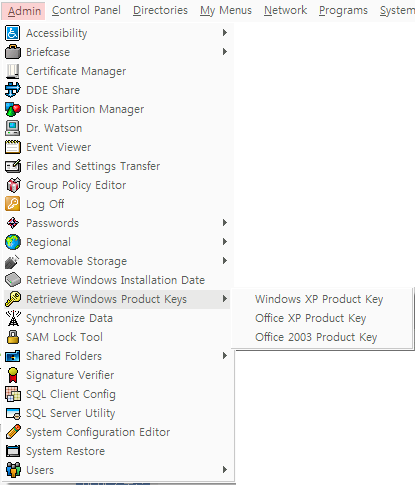Expand the Users submenu arrow
Screen dimensions: 415x485
pyautogui.click(x=225, y=470)
